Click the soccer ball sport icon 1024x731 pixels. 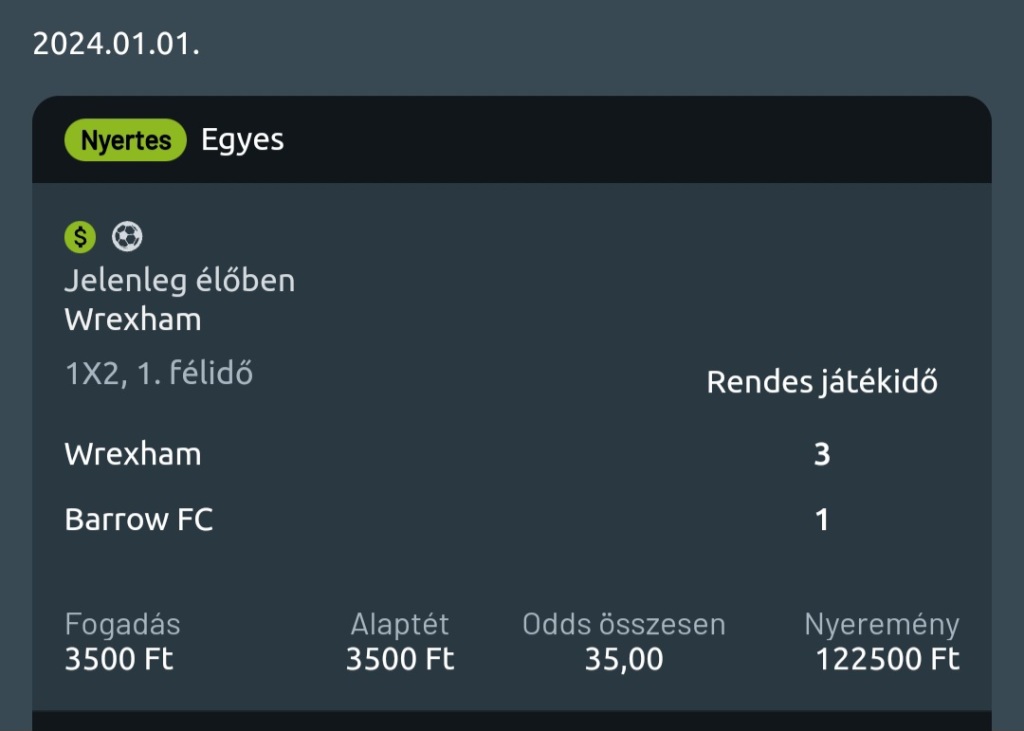127,237
